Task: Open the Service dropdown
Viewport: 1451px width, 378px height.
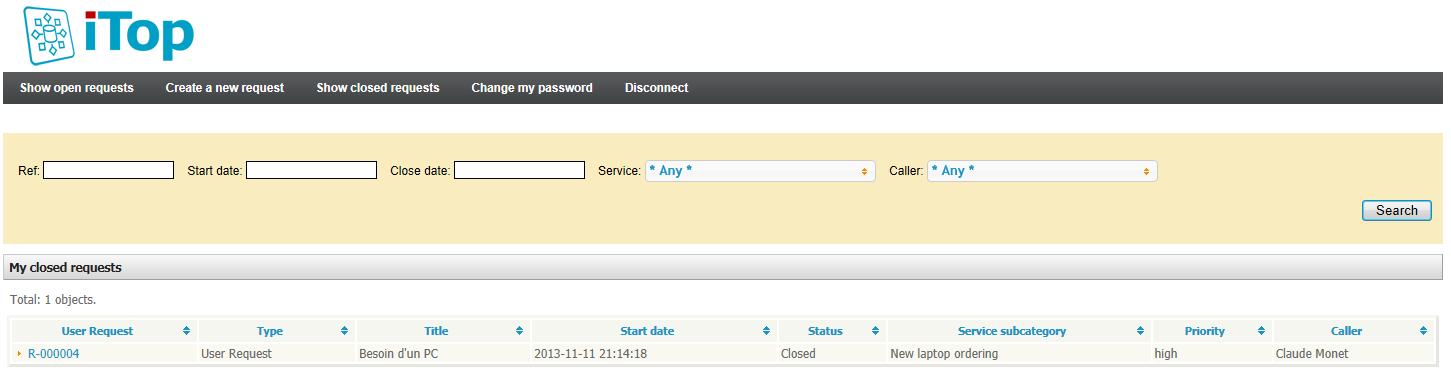Action: point(760,171)
